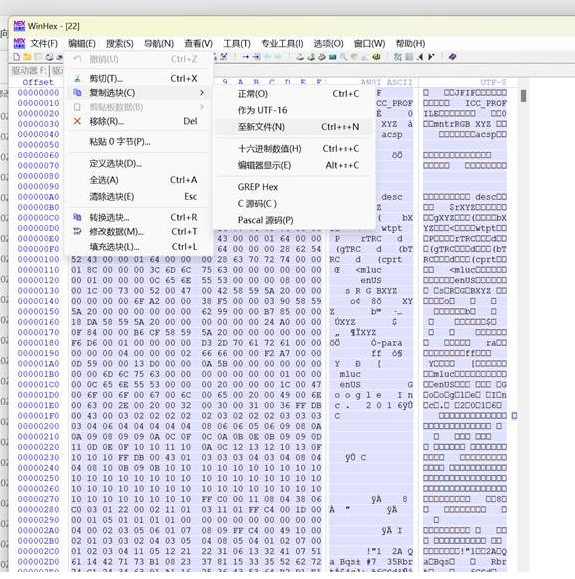Expand the 复制选块(C) submenu arrow
Image resolution: width=575 pixels, height=579 pixels.
[202, 92]
